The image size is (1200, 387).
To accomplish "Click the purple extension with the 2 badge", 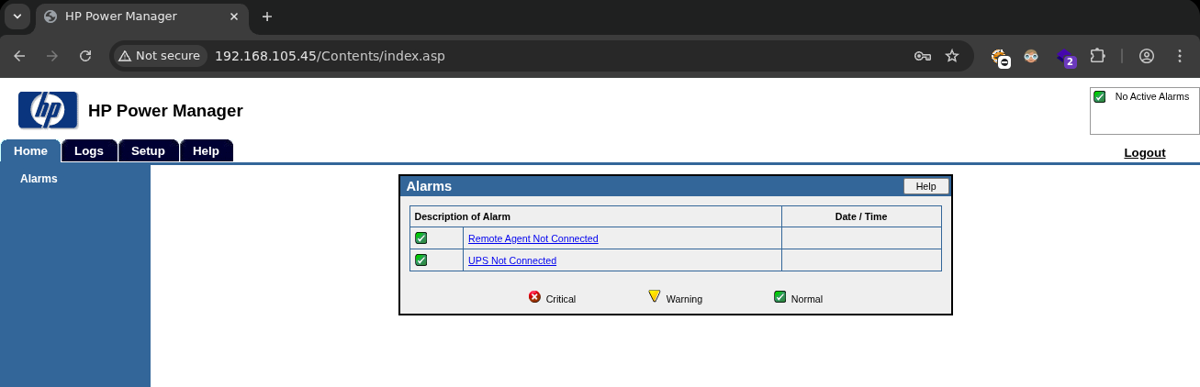I will coord(1066,57).
